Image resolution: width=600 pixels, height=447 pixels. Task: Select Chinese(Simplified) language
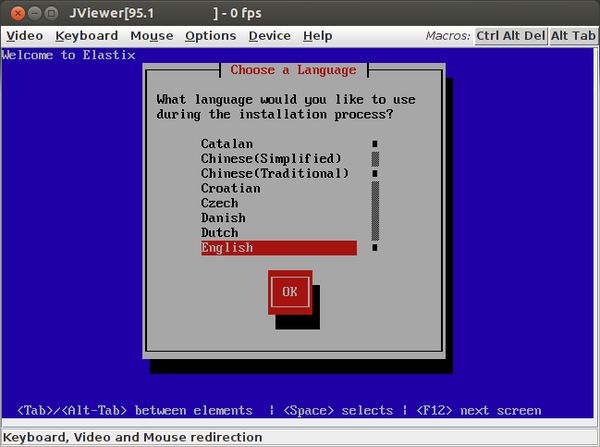click(271, 158)
